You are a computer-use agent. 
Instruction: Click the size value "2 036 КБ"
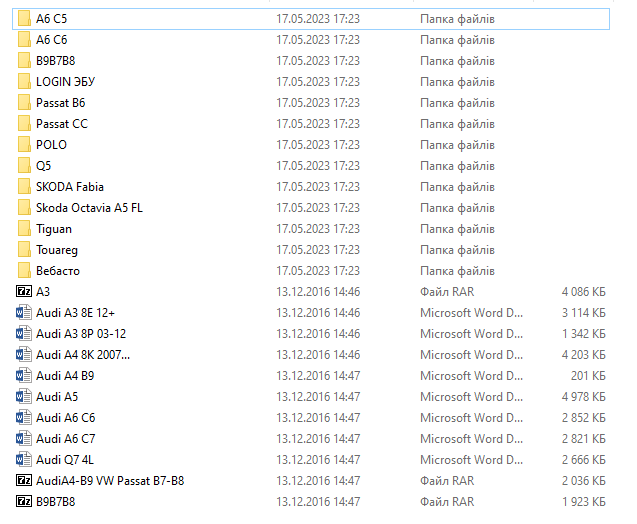click(x=584, y=481)
